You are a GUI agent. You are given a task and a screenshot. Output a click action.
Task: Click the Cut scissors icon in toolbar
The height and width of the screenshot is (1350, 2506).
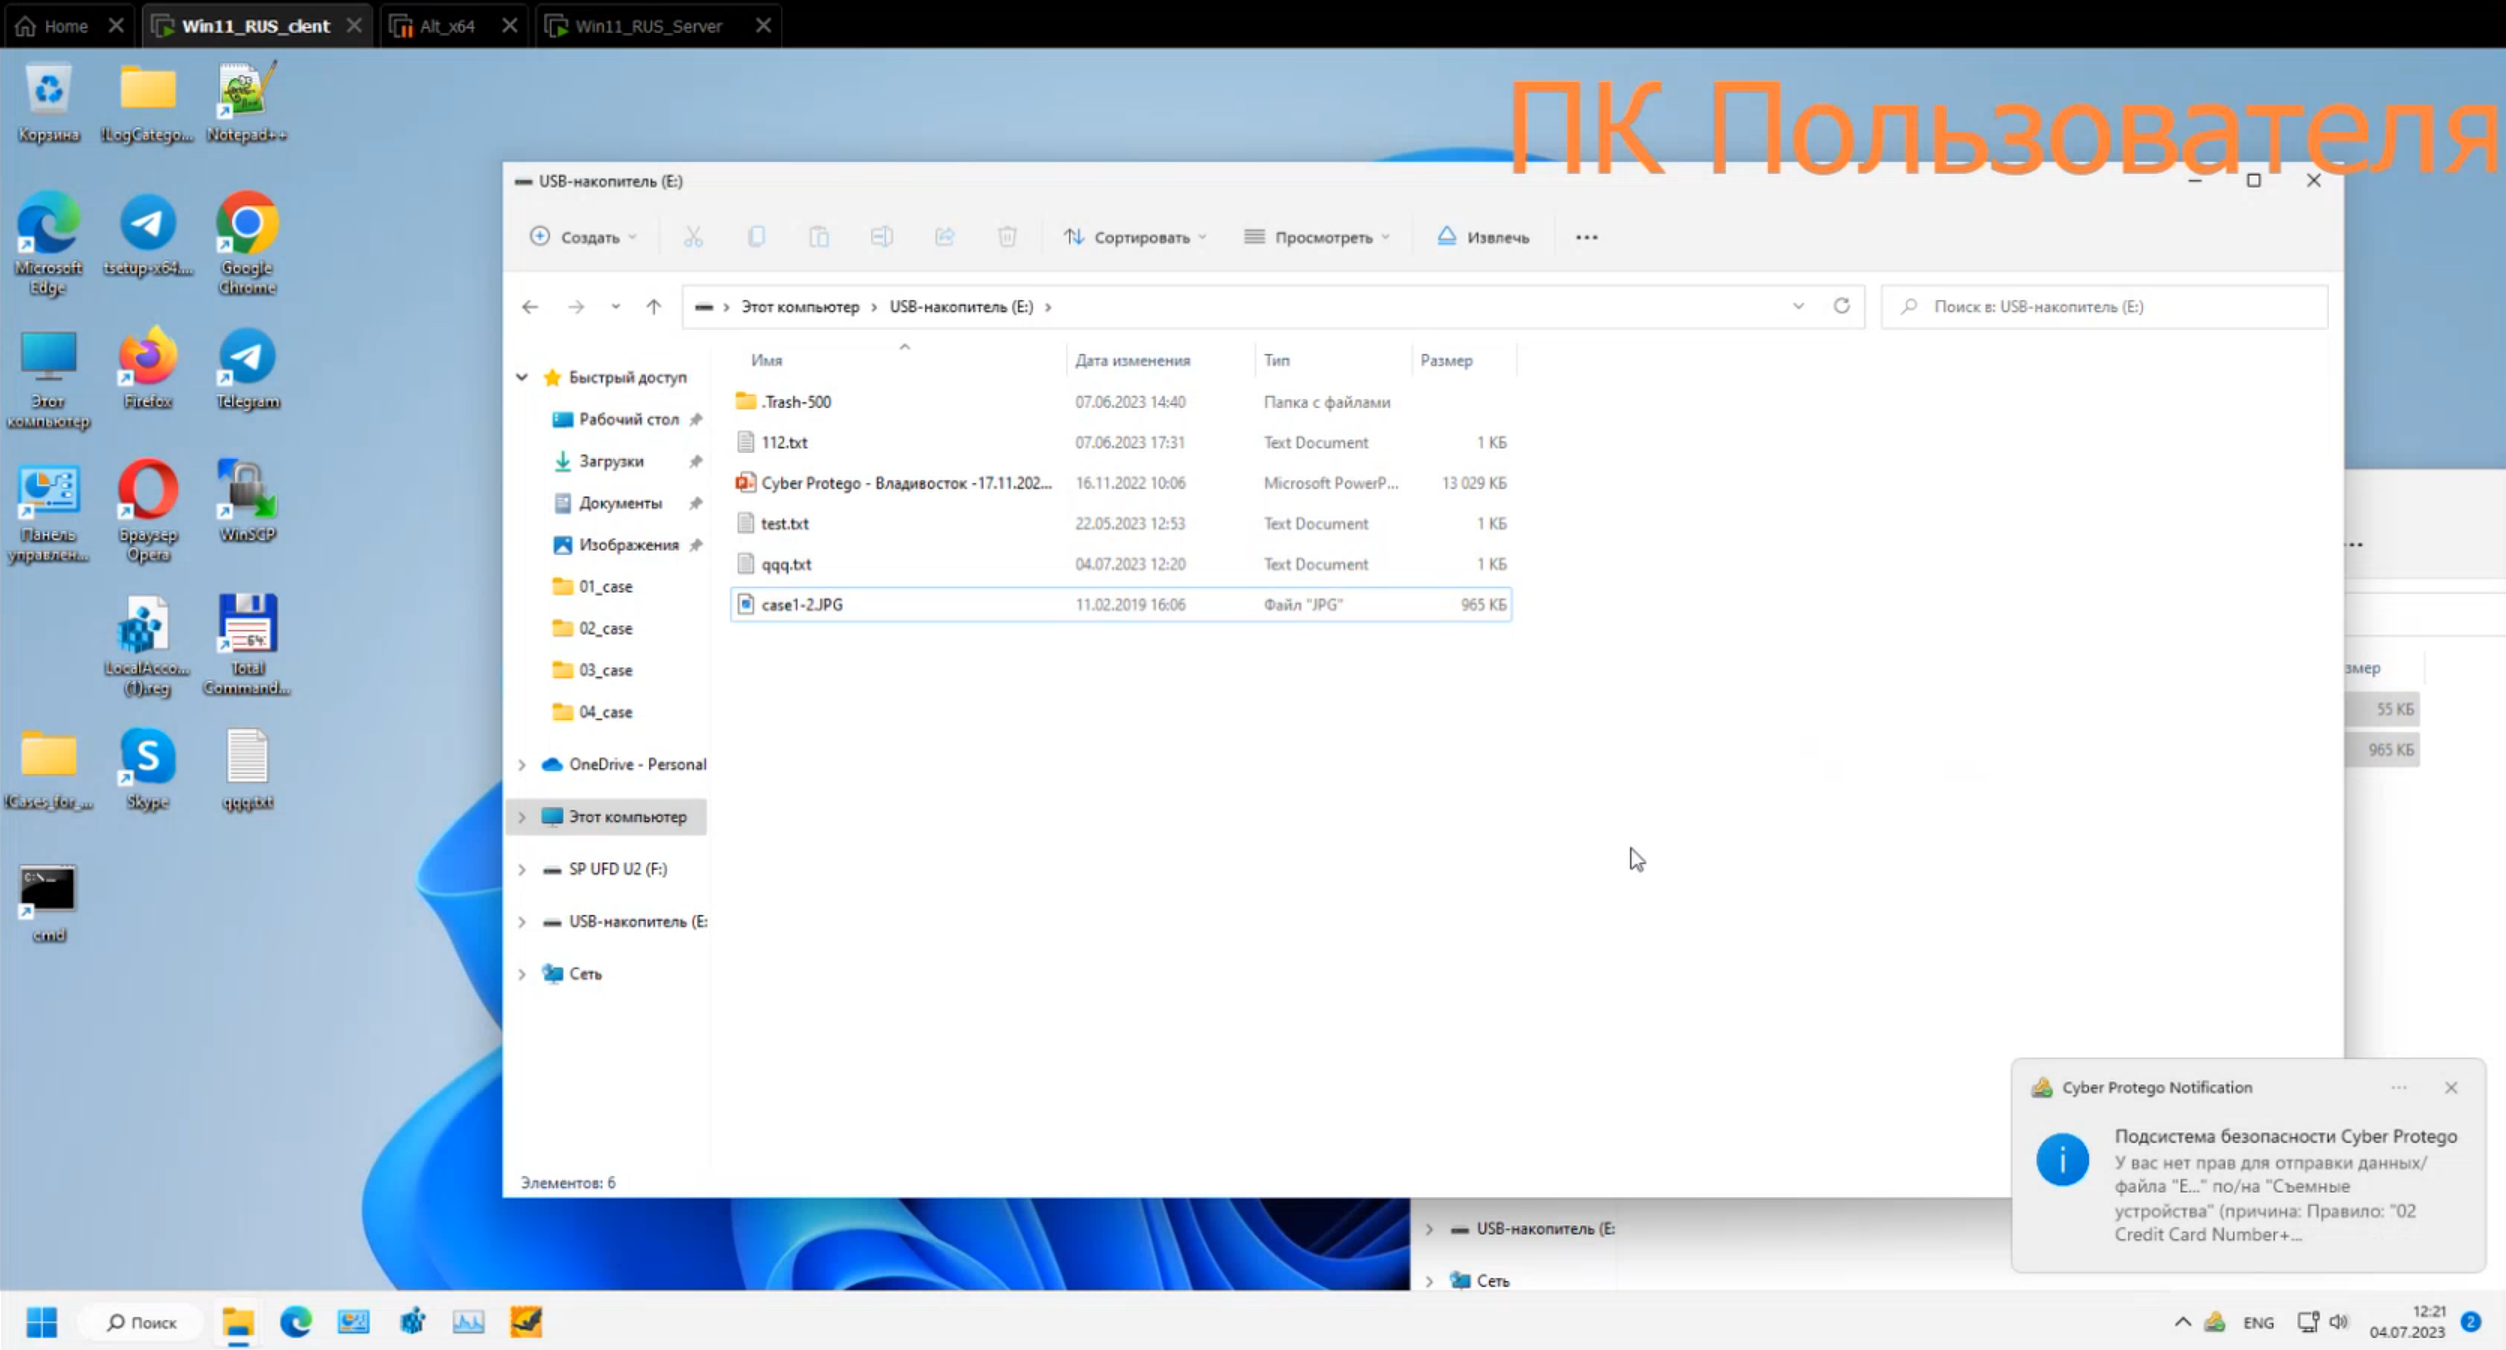click(x=693, y=237)
